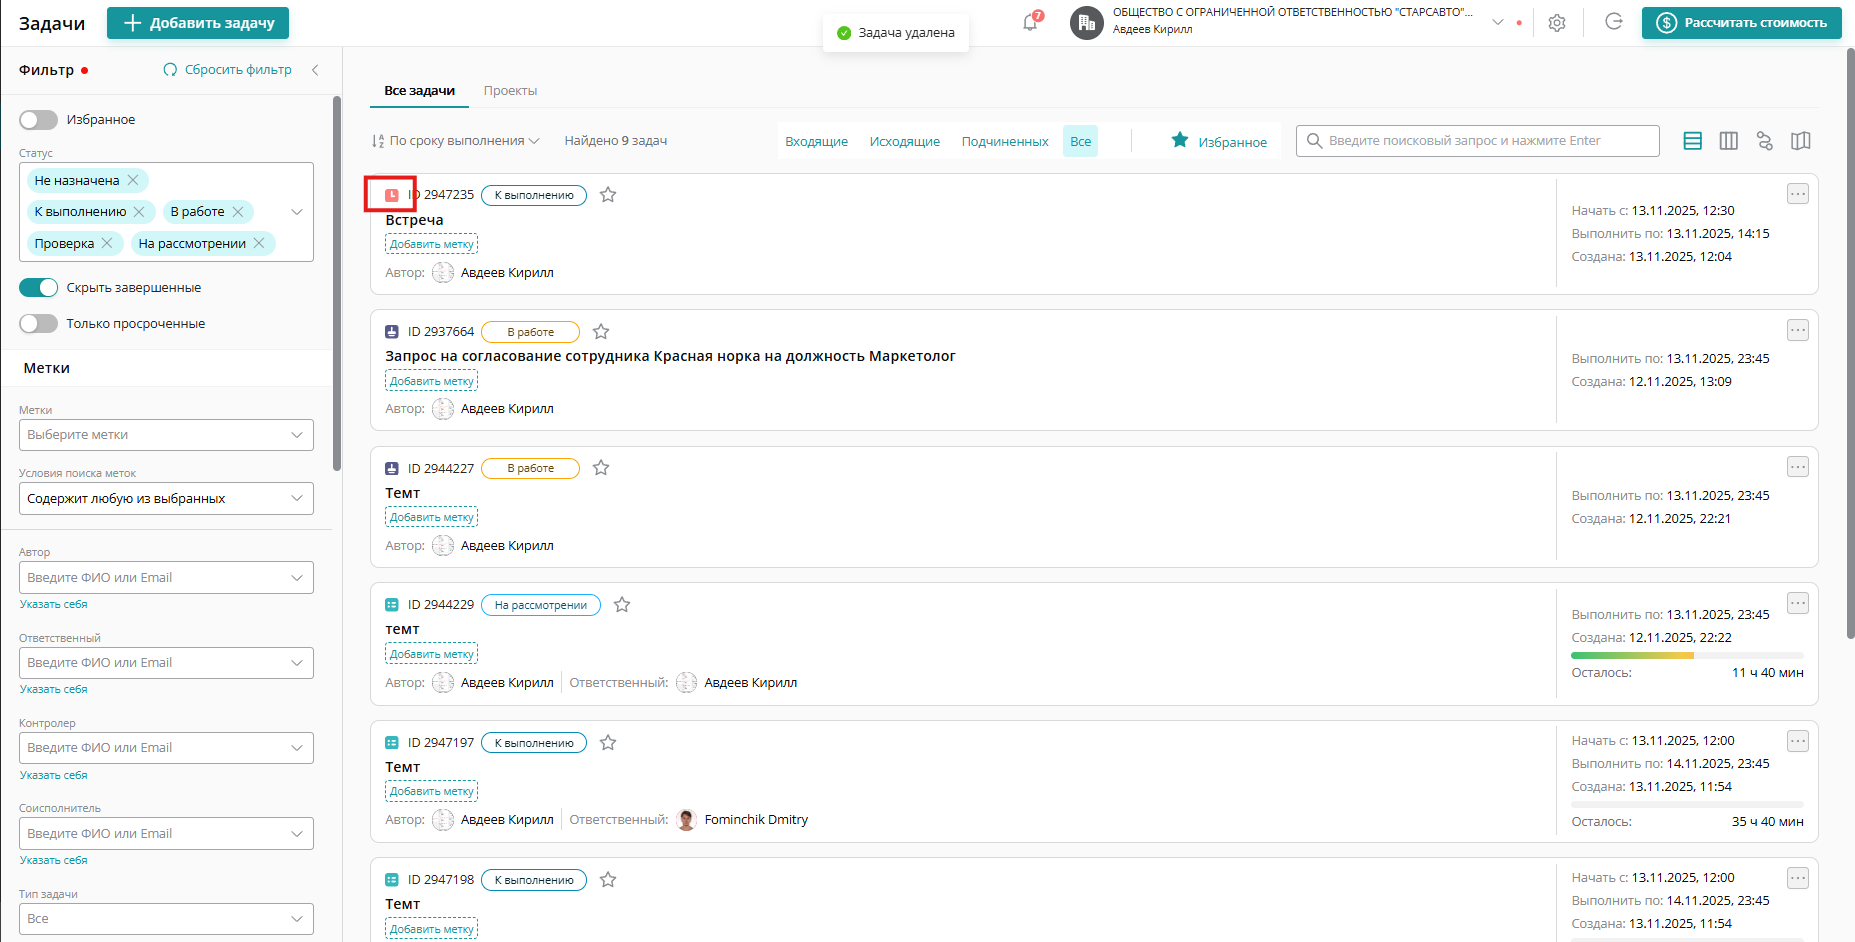Remove the 'Не назначена' status chip
This screenshot has width=1855, height=942.
(x=133, y=181)
